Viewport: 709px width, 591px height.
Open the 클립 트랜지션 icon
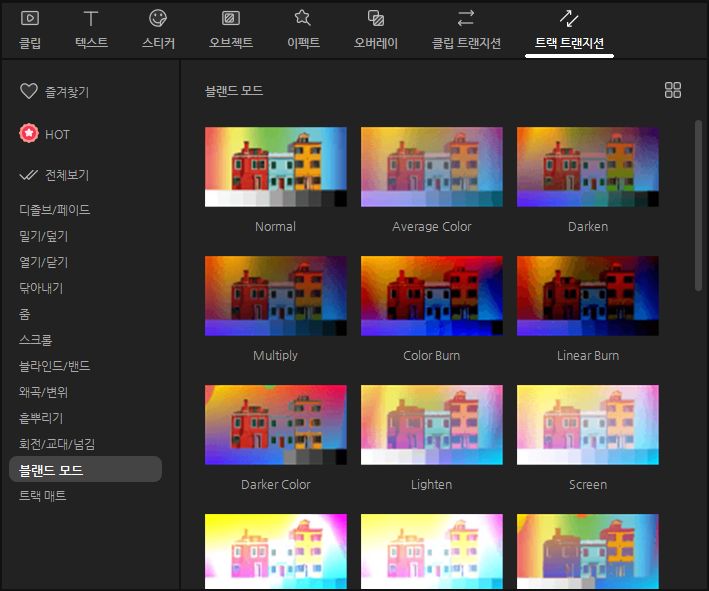click(465, 18)
